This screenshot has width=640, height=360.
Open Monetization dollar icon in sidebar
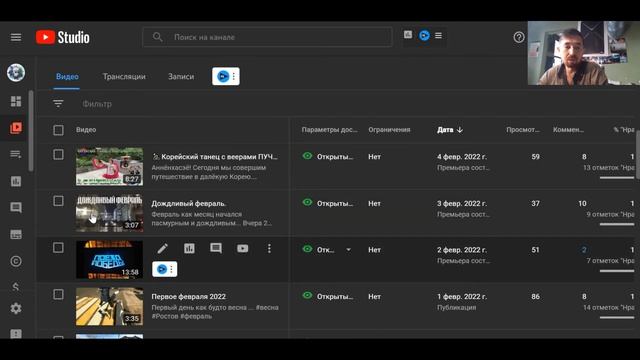16,287
